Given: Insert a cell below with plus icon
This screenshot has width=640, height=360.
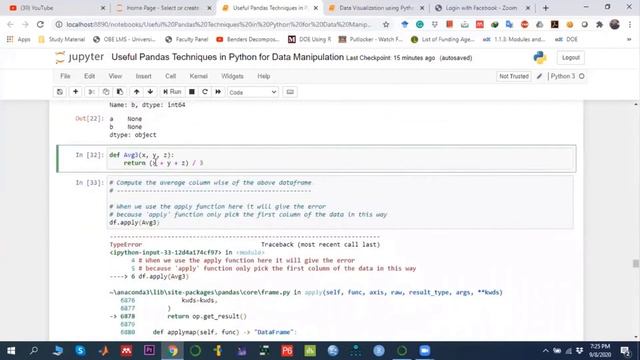Looking at the screenshot, I should pos(76,92).
